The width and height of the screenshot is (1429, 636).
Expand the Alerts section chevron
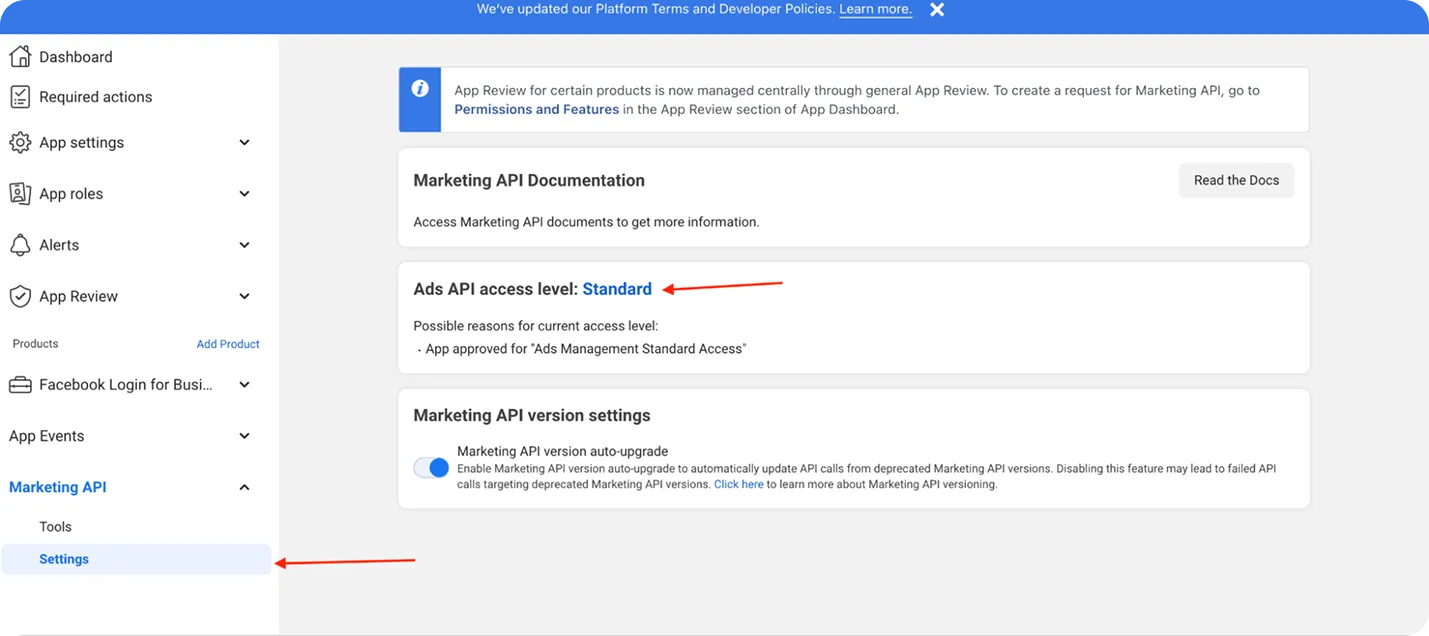pyautogui.click(x=245, y=245)
